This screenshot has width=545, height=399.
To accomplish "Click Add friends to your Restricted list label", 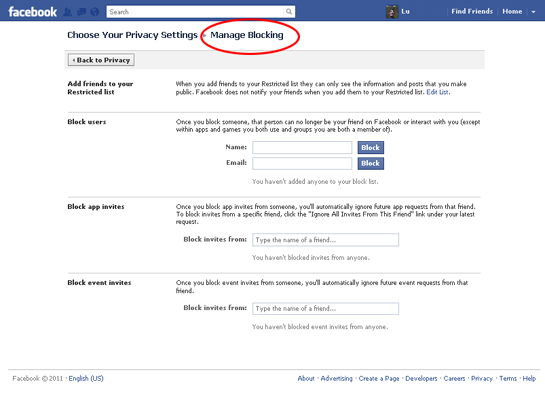I will (x=100, y=88).
